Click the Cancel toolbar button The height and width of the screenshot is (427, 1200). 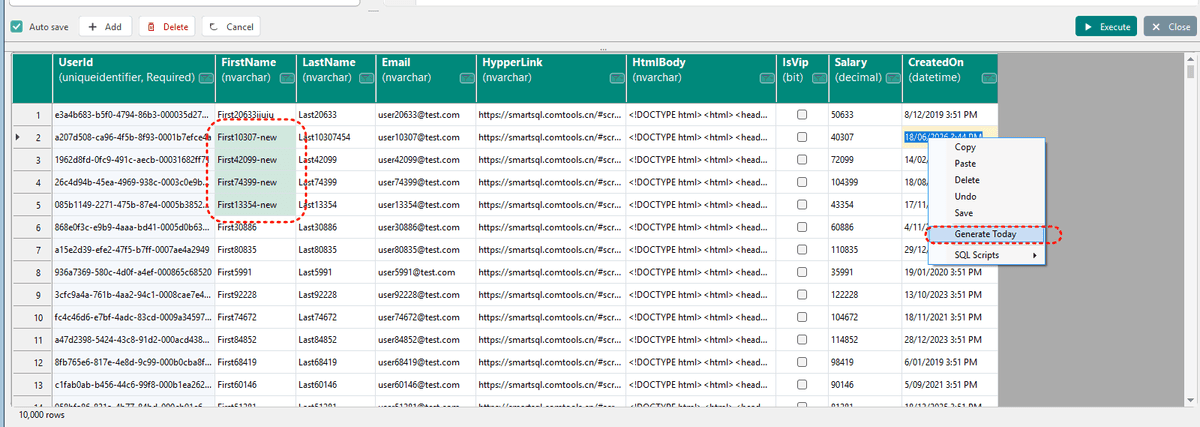click(231, 27)
